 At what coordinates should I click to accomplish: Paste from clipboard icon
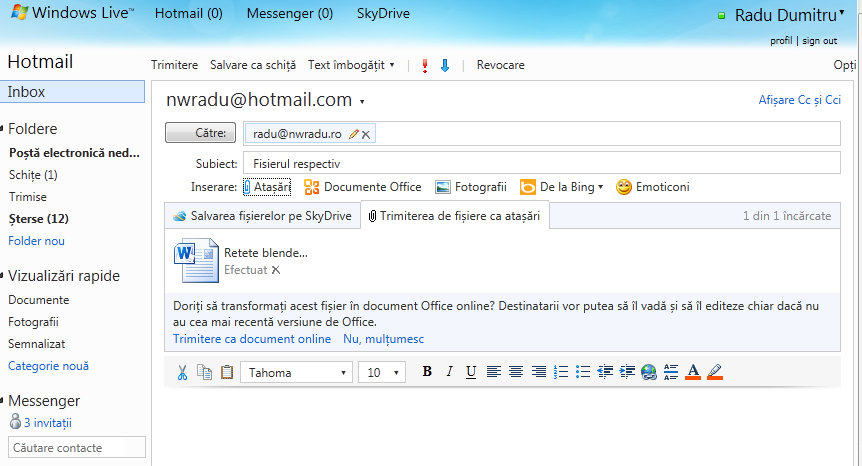click(226, 372)
